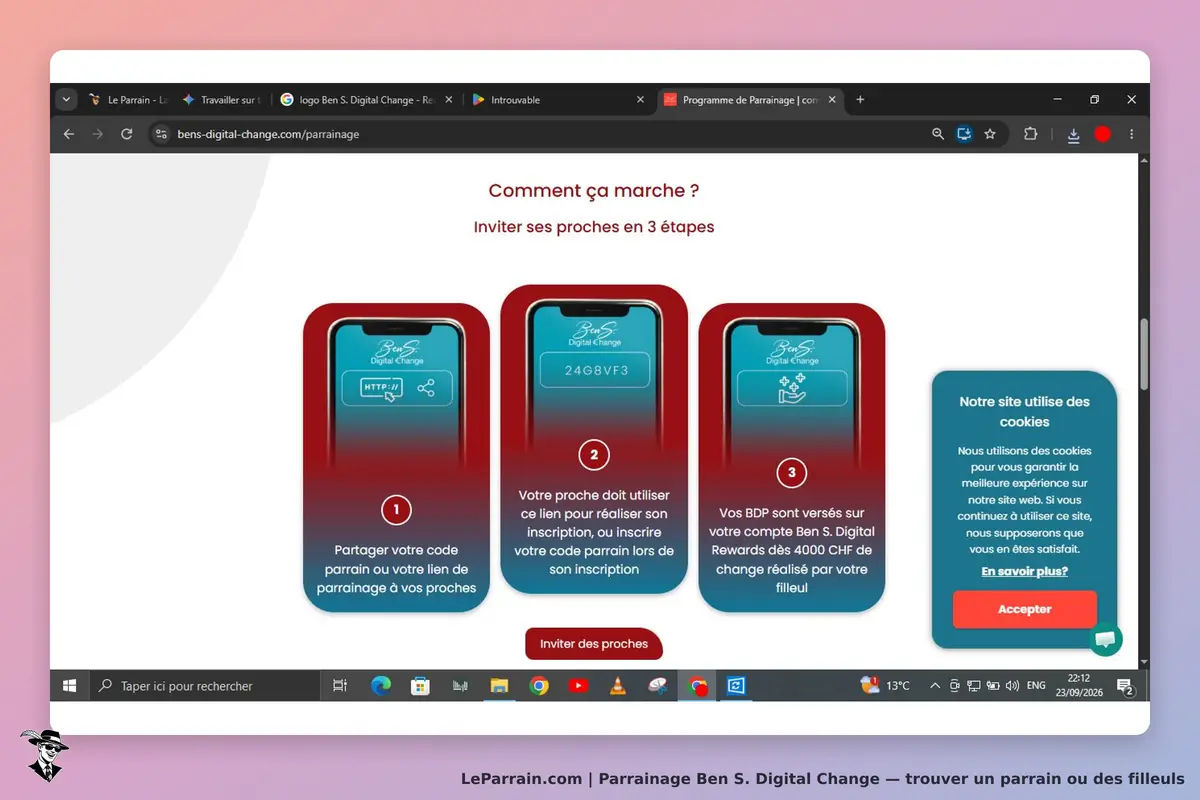Viewport: 1200px width, 800px height.
Task: Open the logo Ben S. Digital Change tab
Action: [x=366, y=100]
